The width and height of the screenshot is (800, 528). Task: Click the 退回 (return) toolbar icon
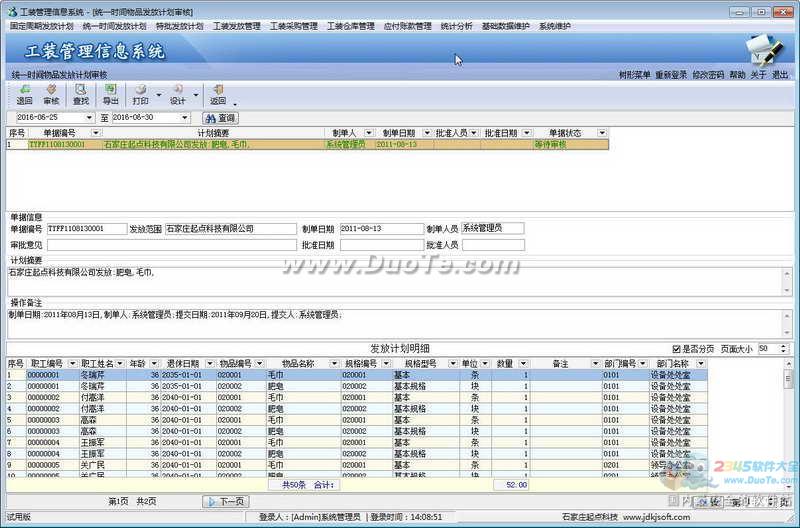point(24,94)
